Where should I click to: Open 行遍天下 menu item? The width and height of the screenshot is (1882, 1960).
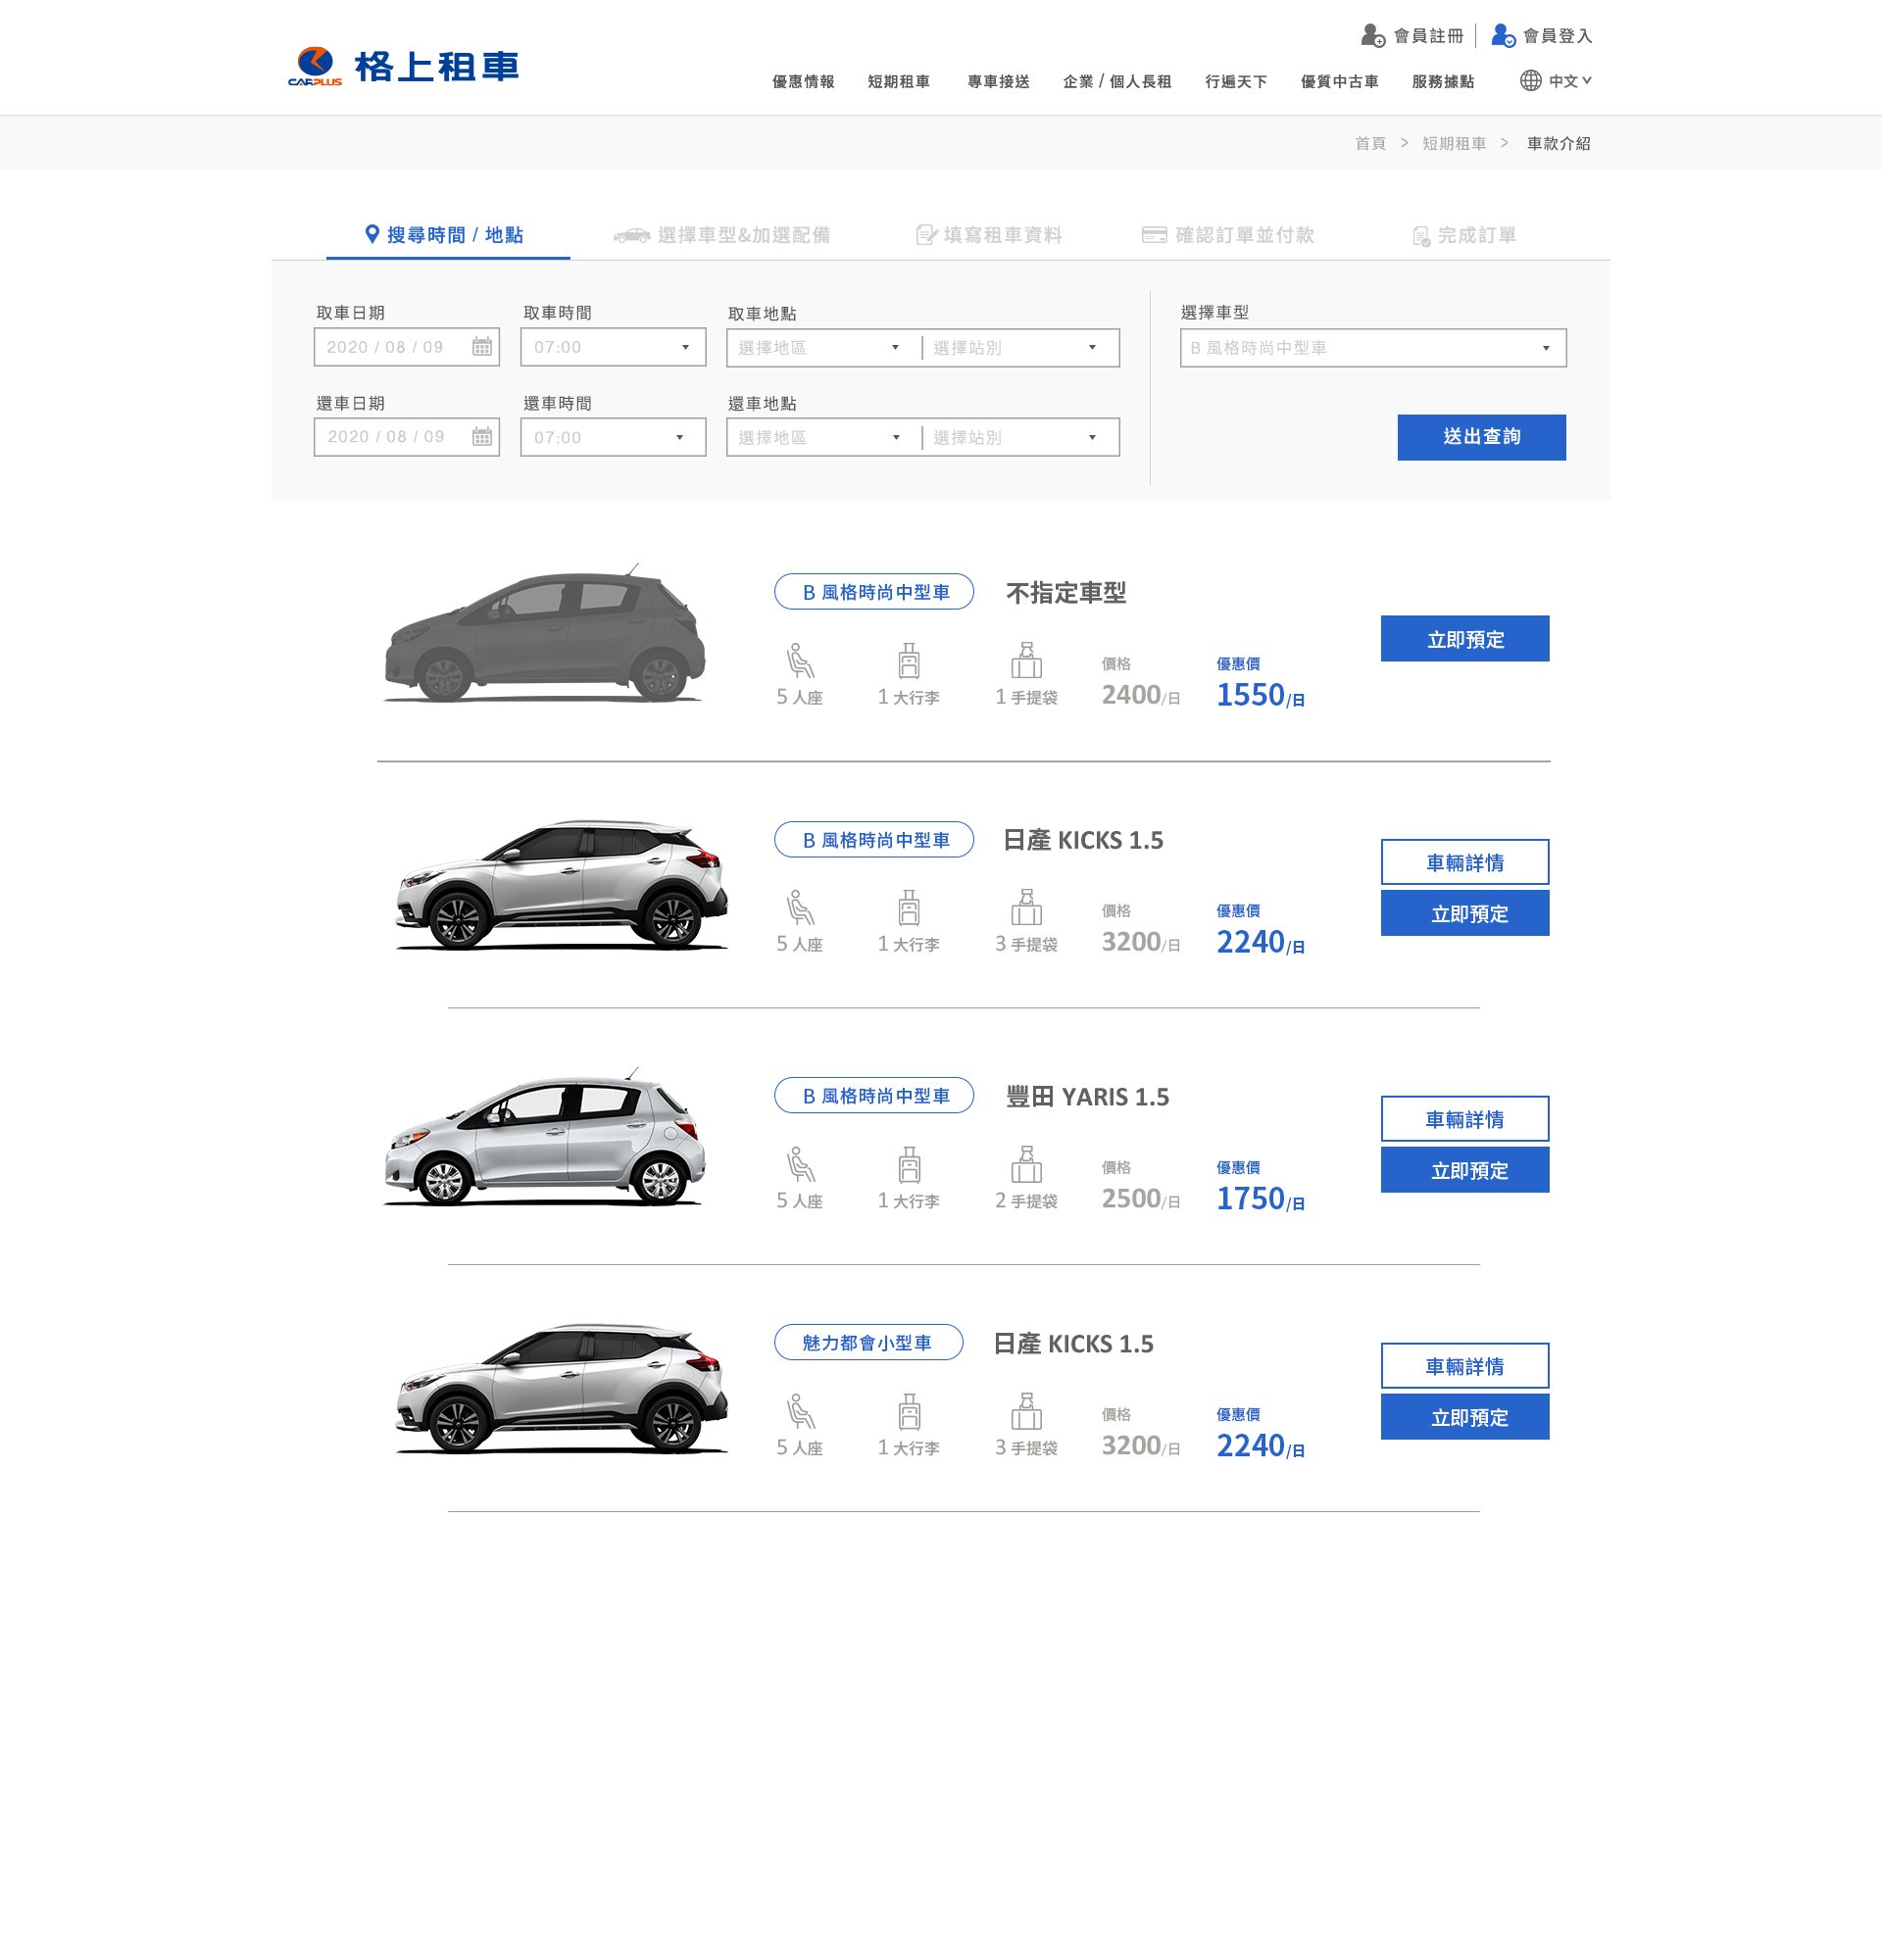click(x=1236, y=82)
